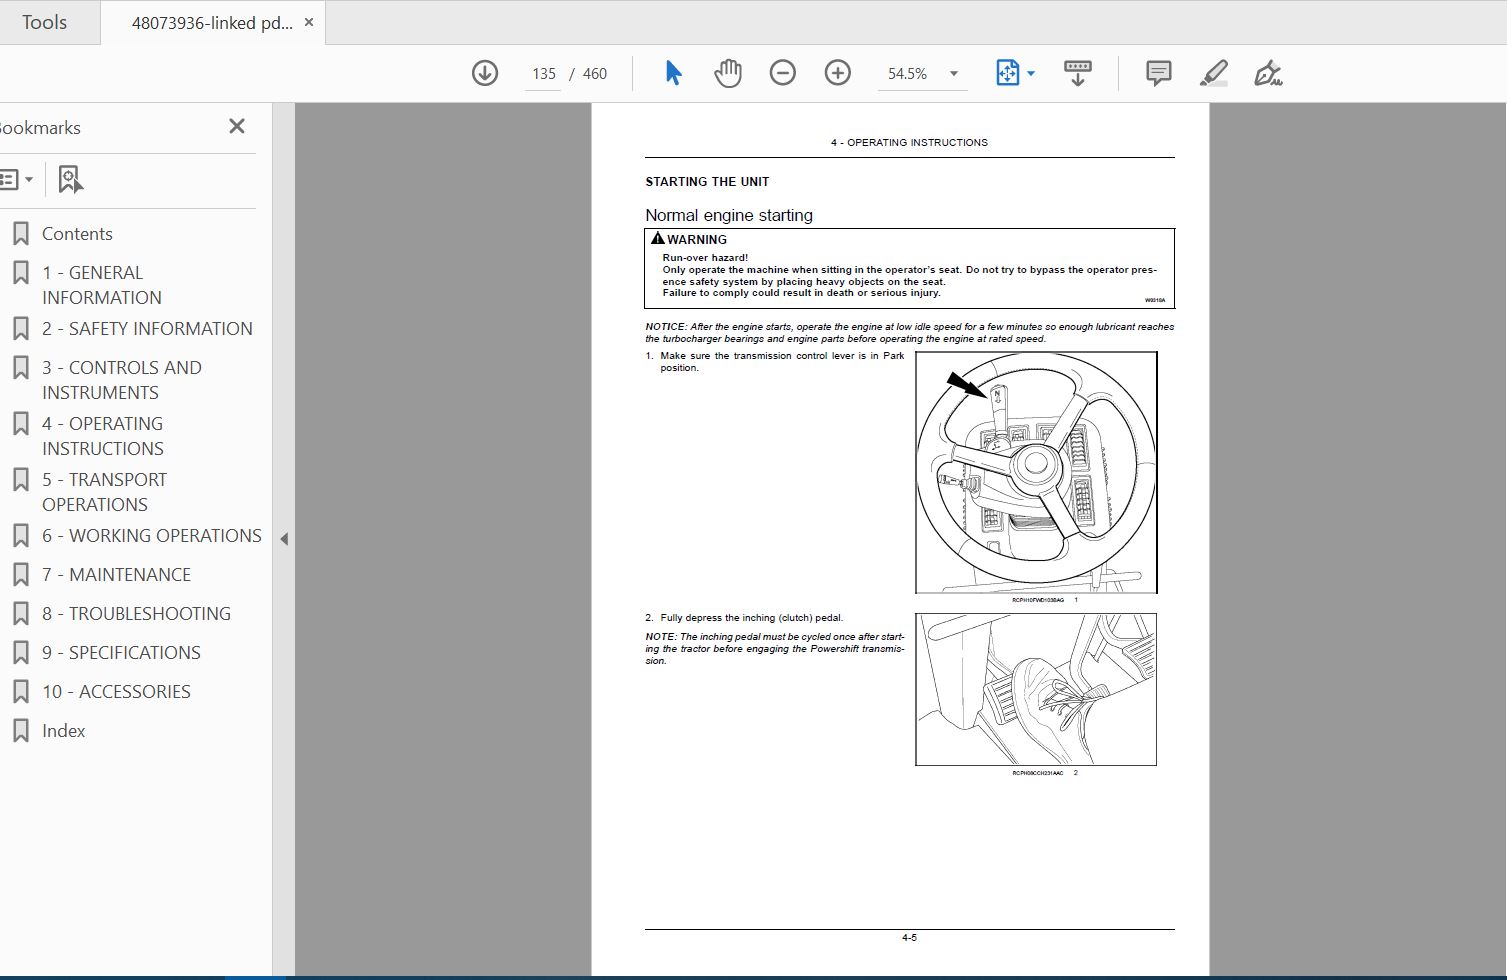1507x980 pixels.
Task: Click the scrolling mode keyboard icon
Action: (x=1078, y=73)
